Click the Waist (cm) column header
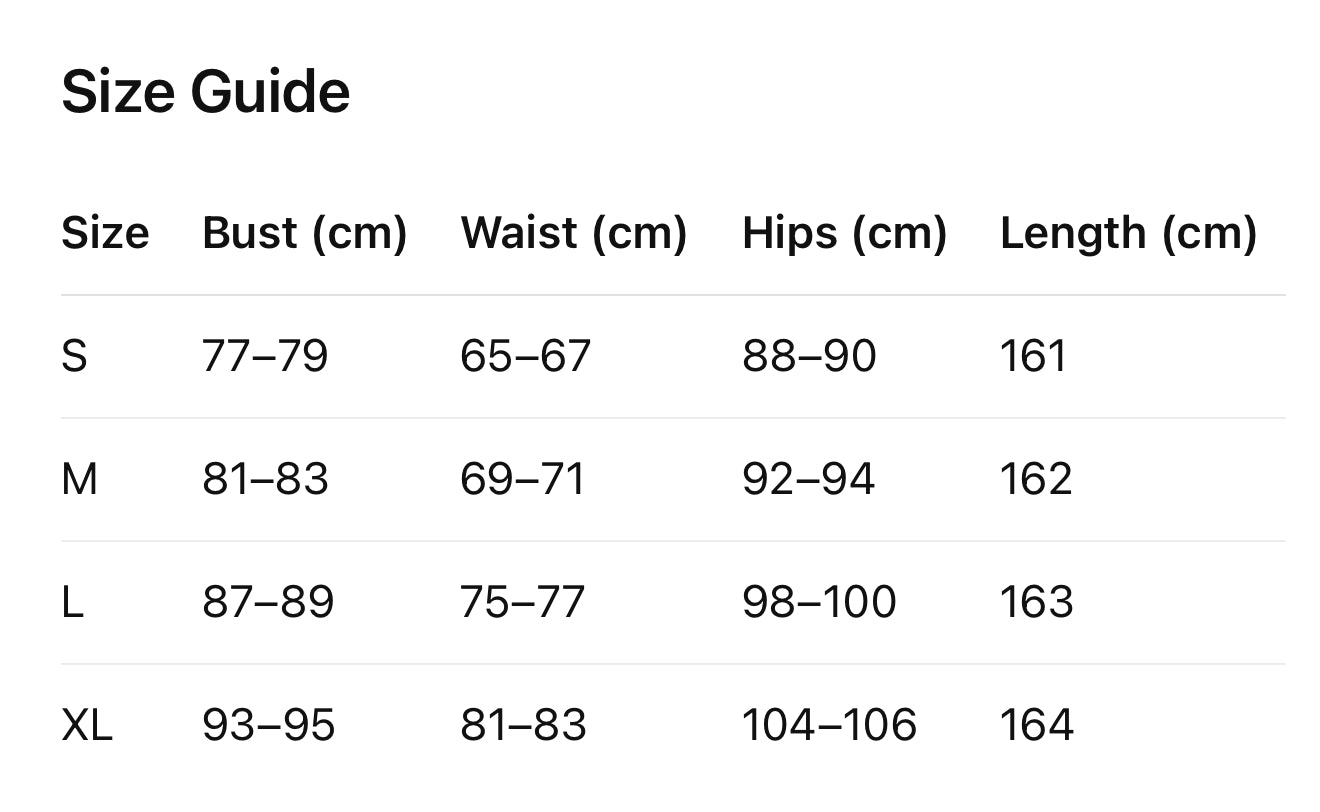This screenshot has height=812, width=1320. click(573, 233)
